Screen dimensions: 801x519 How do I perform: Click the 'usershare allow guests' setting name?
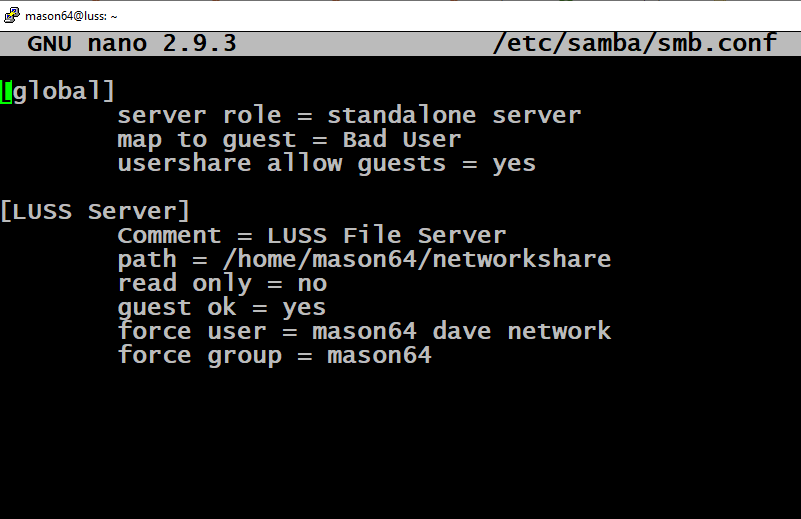281,164
